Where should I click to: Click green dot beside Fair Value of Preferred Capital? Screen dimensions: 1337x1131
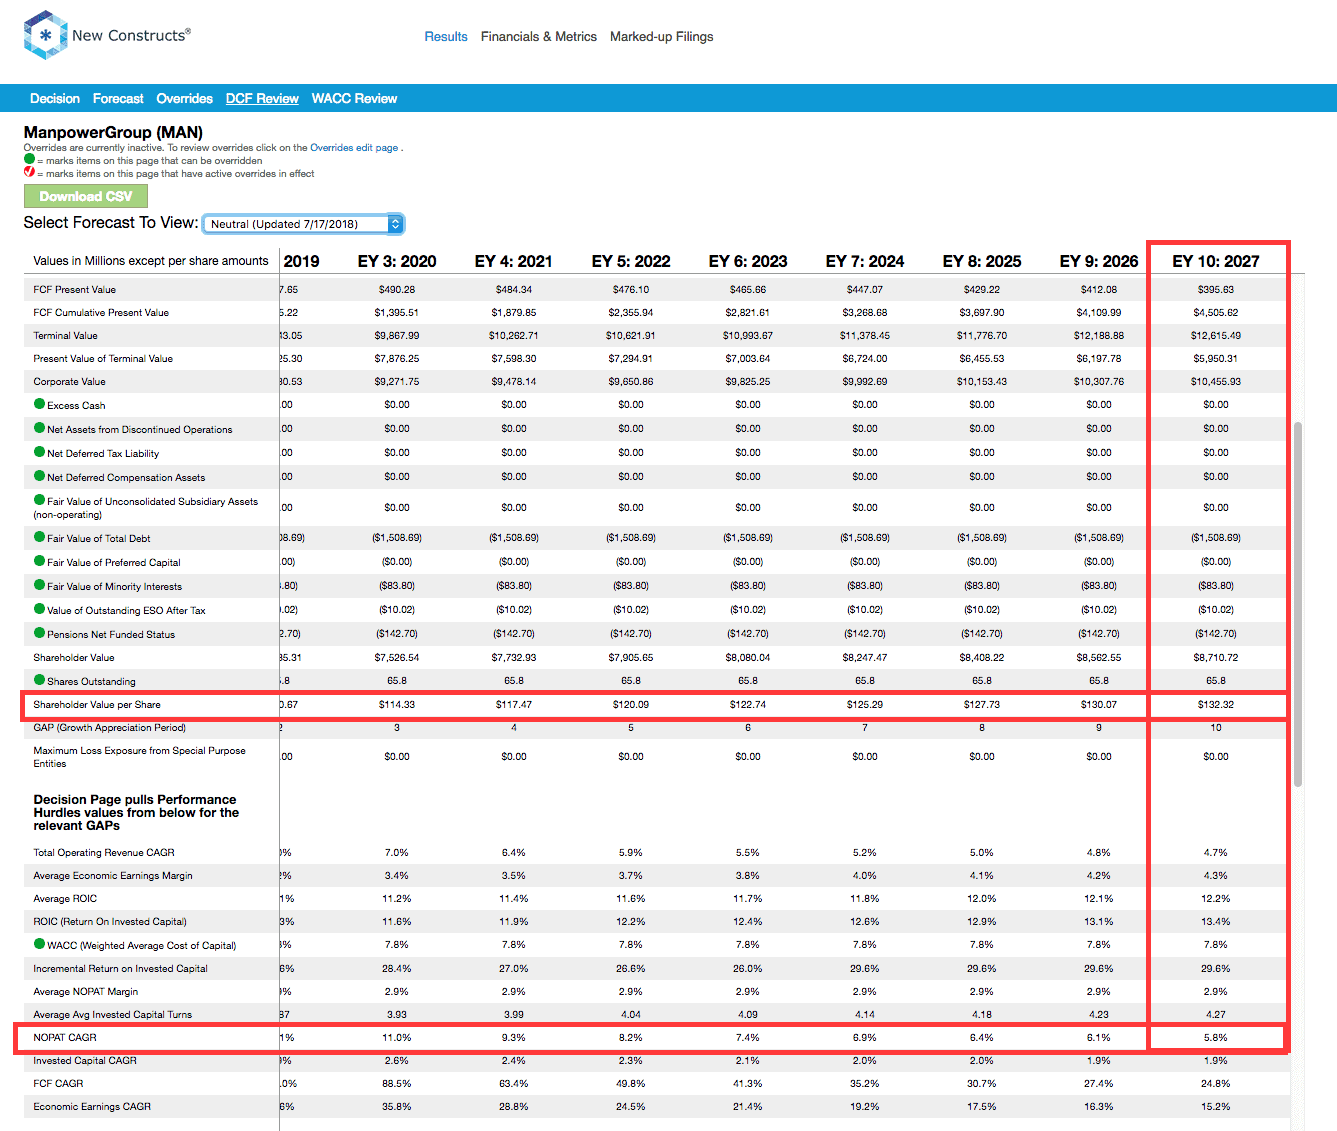click(39, 561)
